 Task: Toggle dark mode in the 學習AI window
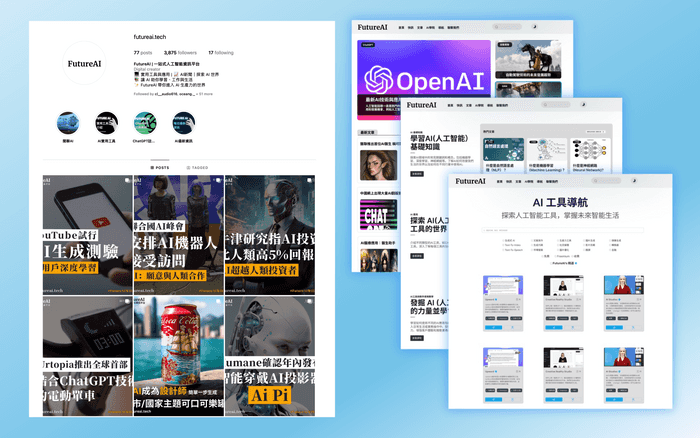point(583,104)
